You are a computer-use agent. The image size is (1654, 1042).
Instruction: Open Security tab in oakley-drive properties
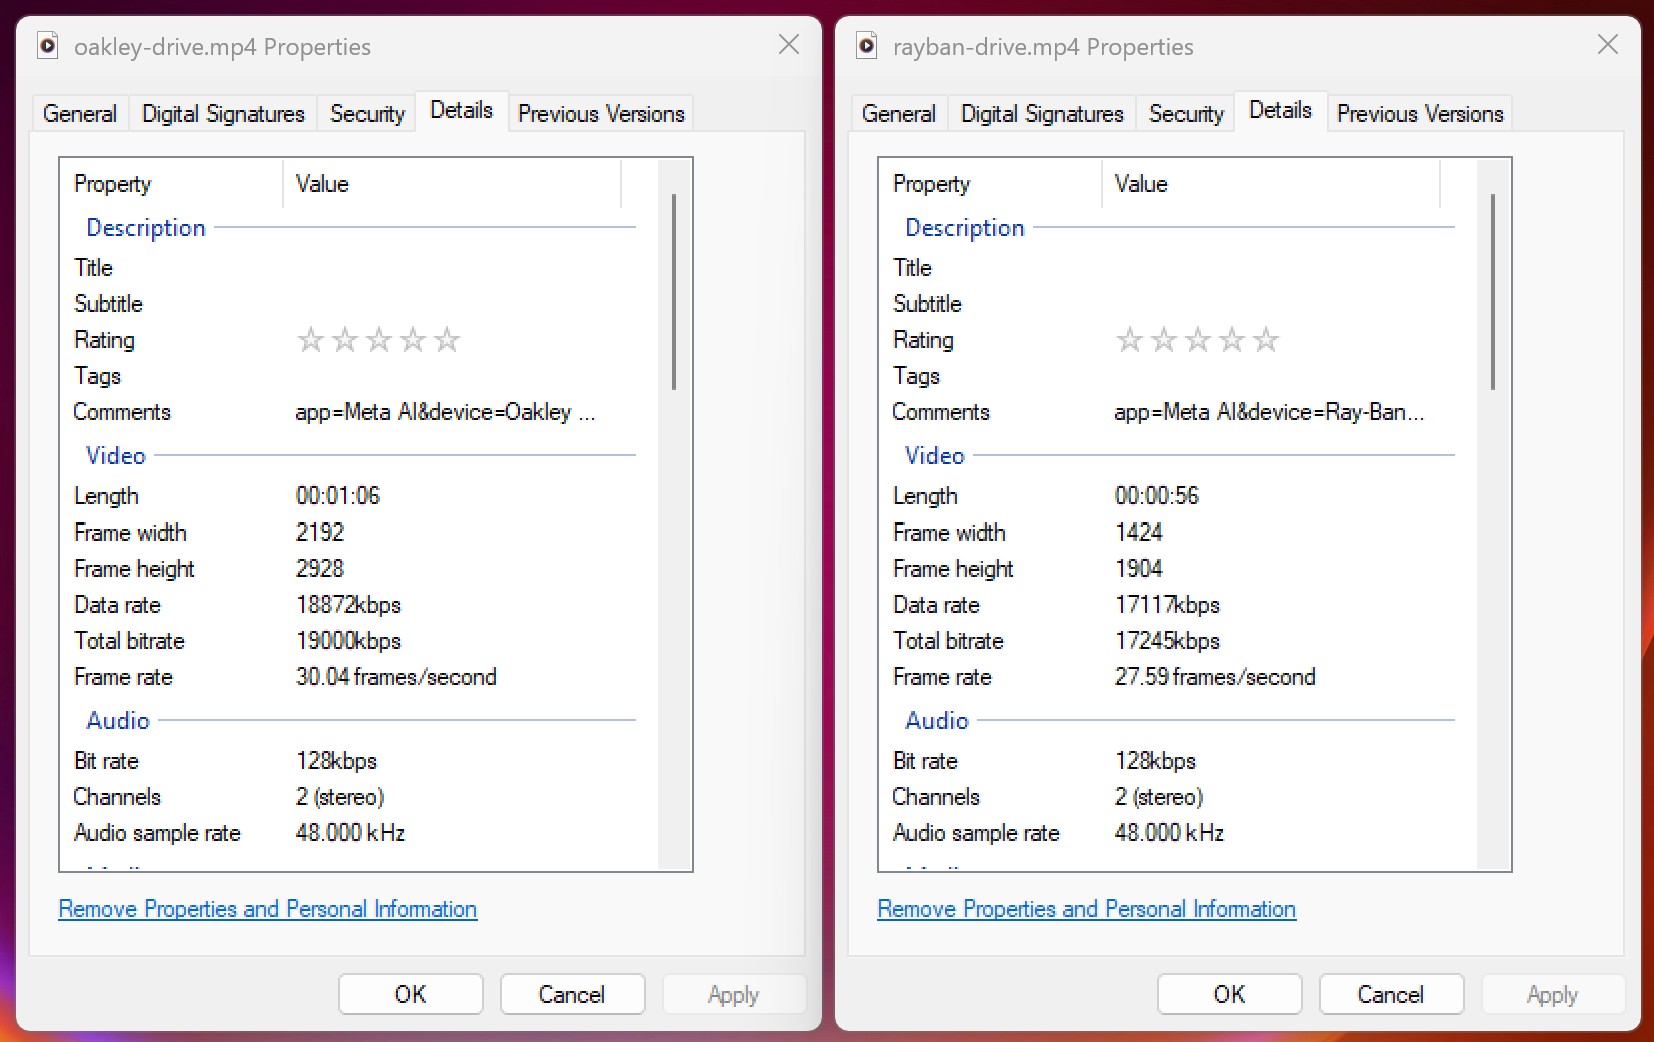click(x=367, y=114)
